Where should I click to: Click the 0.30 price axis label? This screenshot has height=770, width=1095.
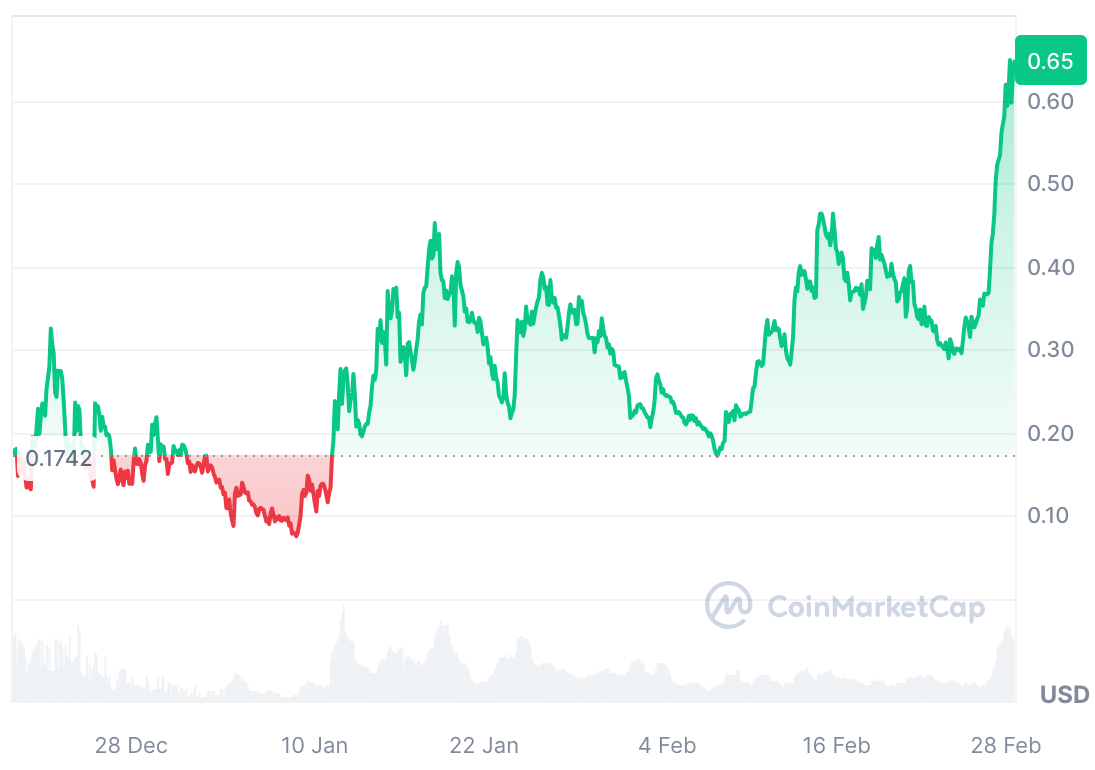(1050, 350)
